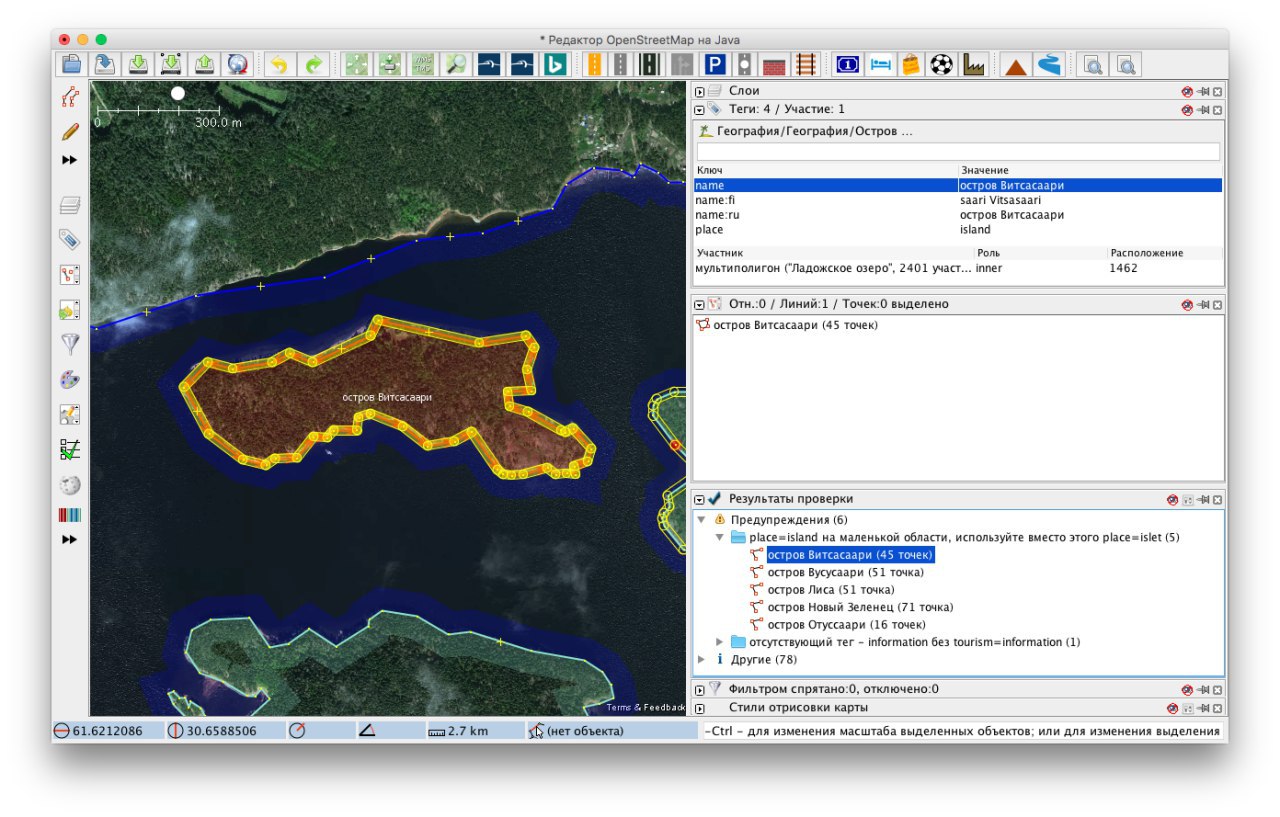Select the place island tag row
The image size is (1280, 817).
pyautogui.click(x=958, y=230)
